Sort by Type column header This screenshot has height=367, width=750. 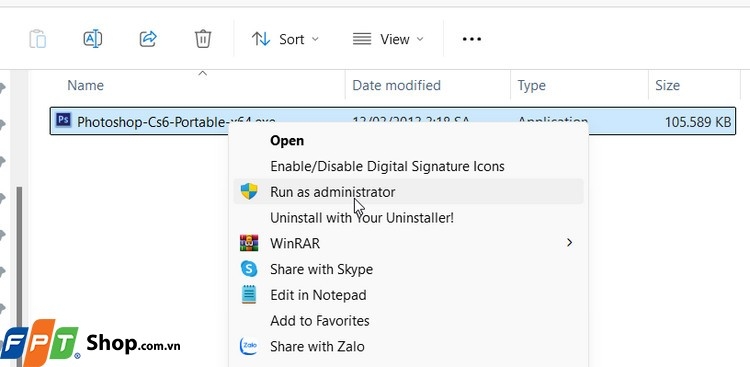[531, 86]
